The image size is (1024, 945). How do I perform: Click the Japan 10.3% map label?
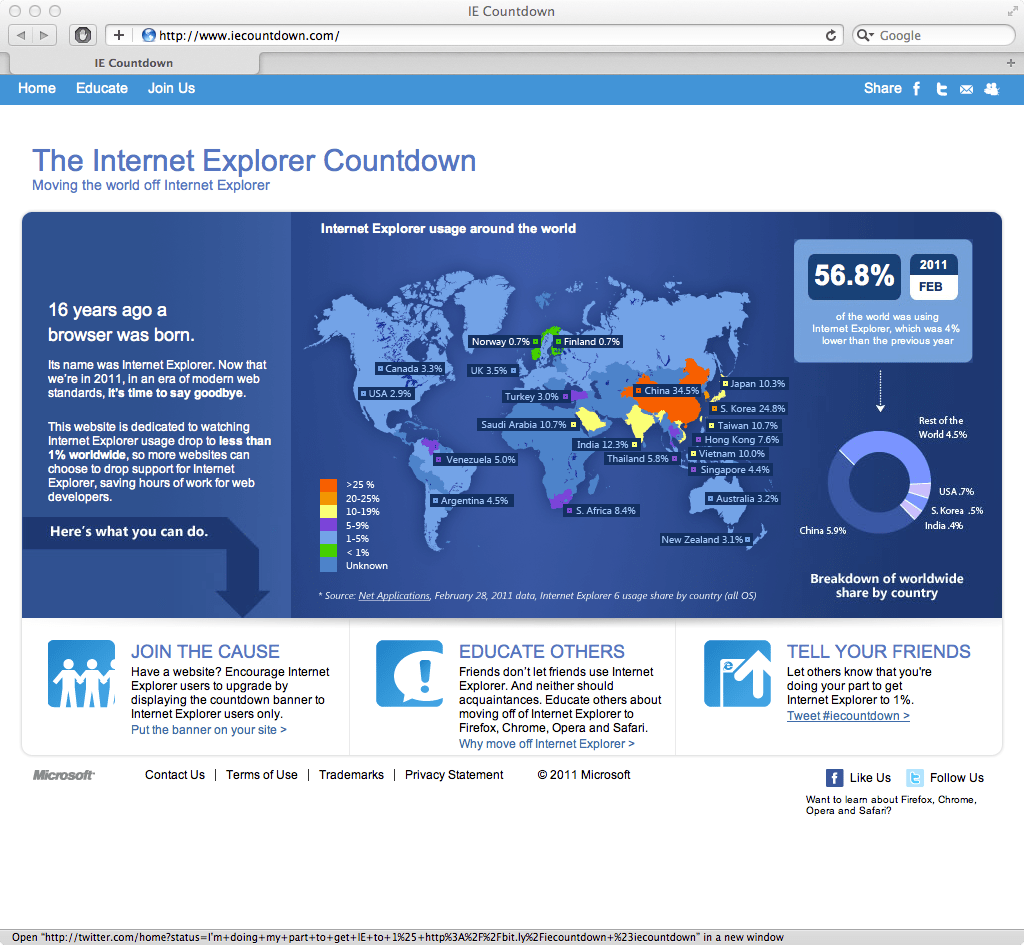[754, 383]
